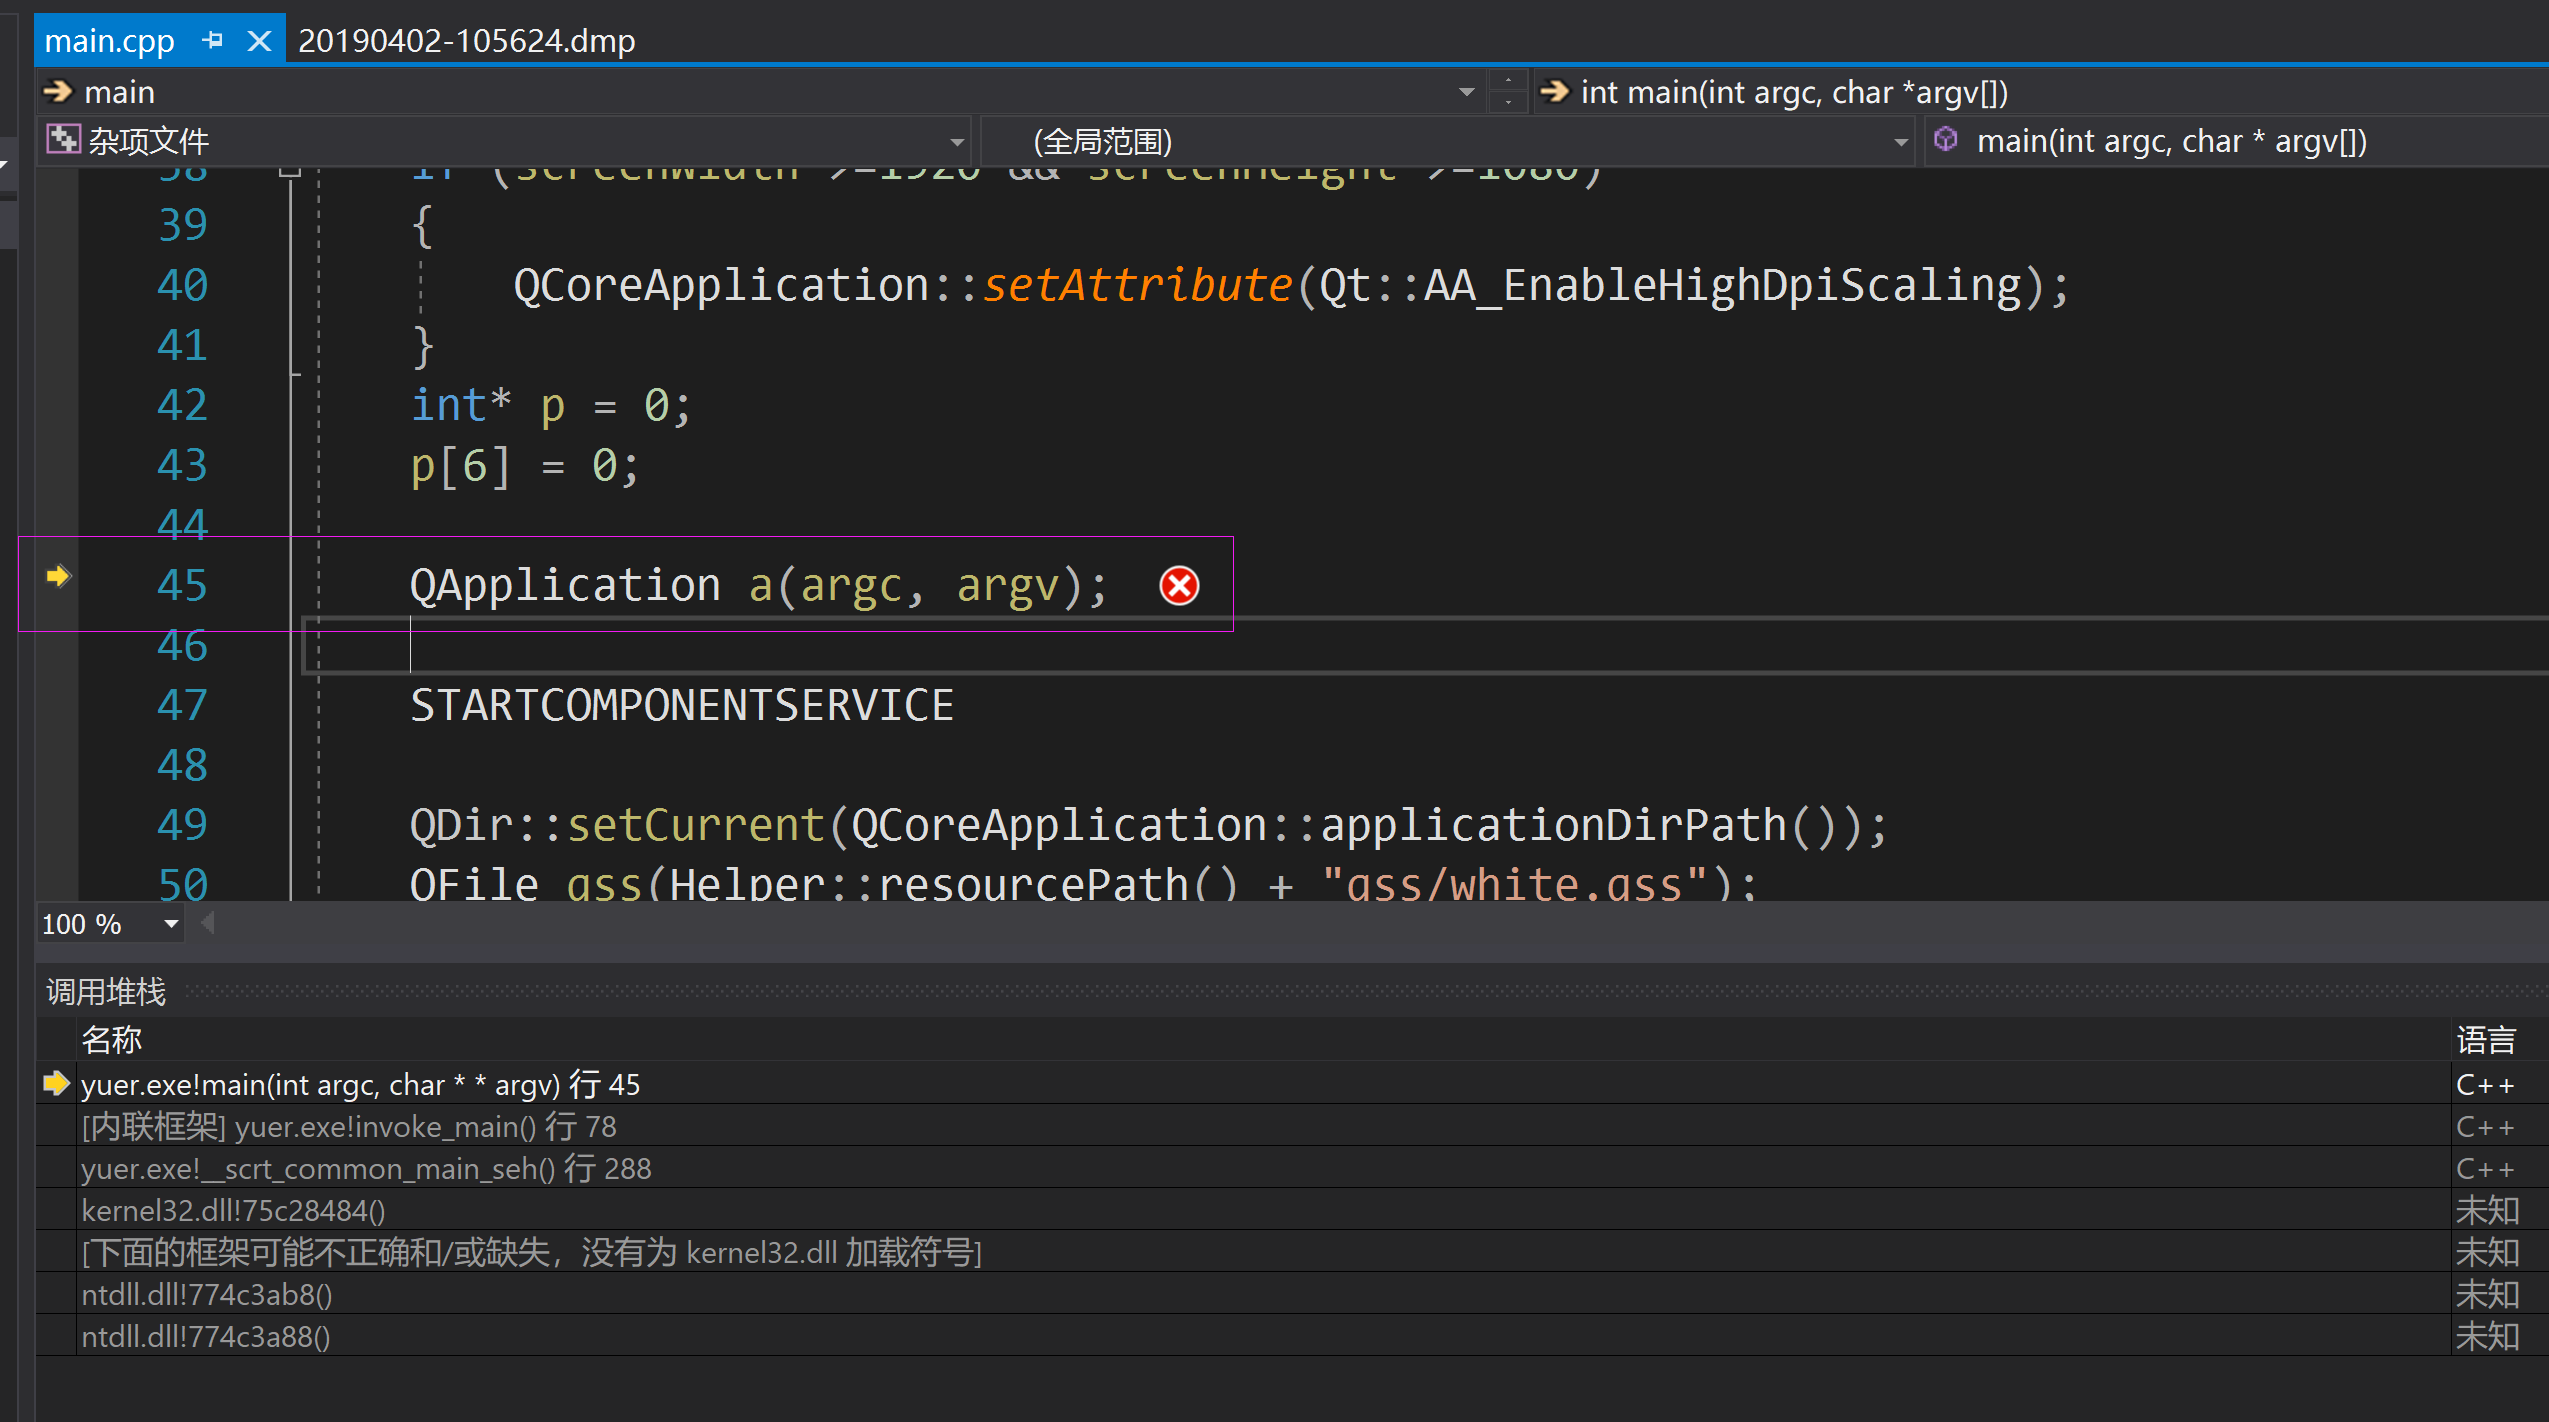This screenshot has width=2549, height=1422.
Task: Select the __scrt_common_main_seh() stack frame
Action: [366, 1169]
